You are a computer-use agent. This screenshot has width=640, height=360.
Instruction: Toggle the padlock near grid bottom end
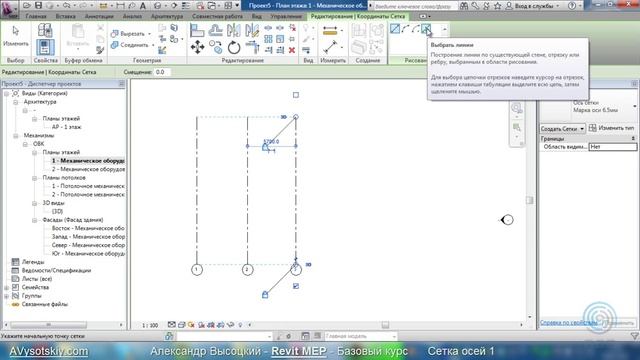265,294
